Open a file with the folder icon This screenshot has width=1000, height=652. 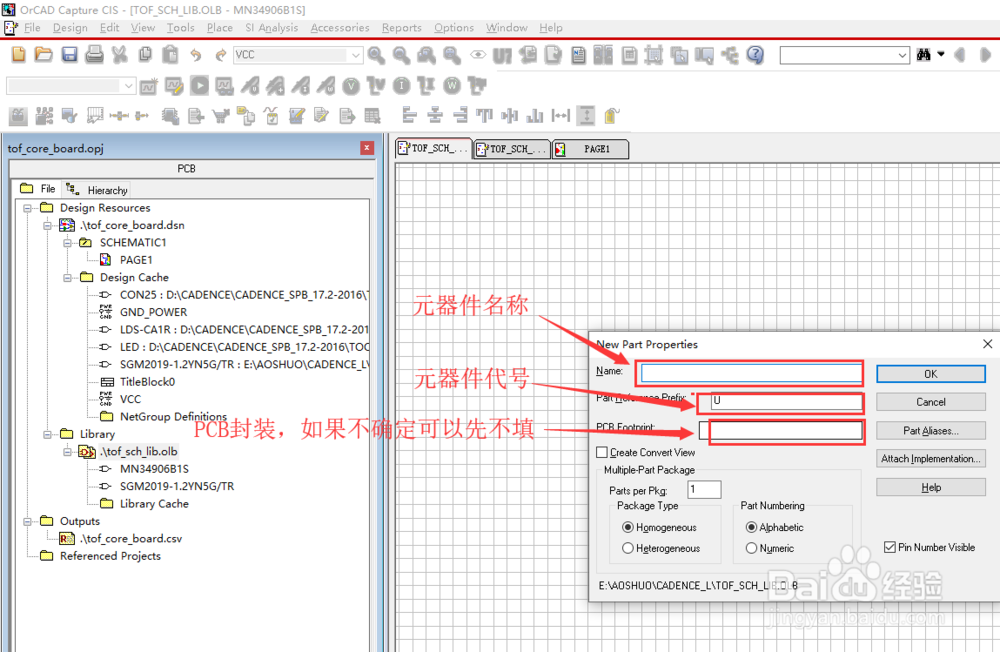(x=43, y=55)
